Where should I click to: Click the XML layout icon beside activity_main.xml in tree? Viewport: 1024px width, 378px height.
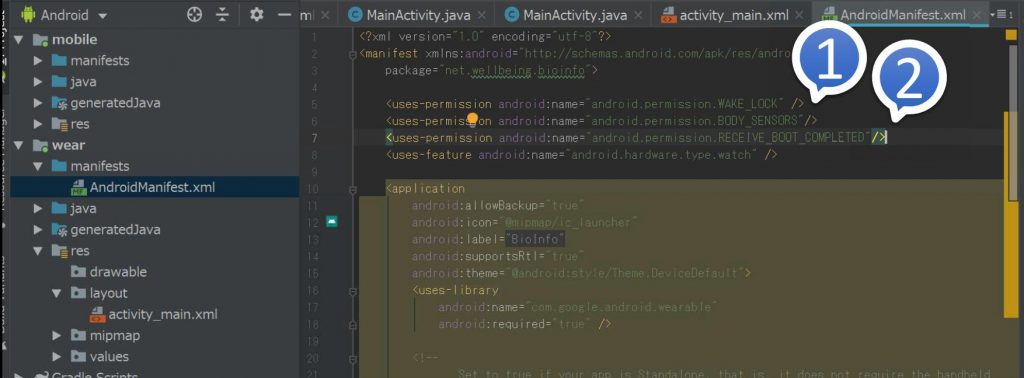pyautogui.click(x=97, y=315)
